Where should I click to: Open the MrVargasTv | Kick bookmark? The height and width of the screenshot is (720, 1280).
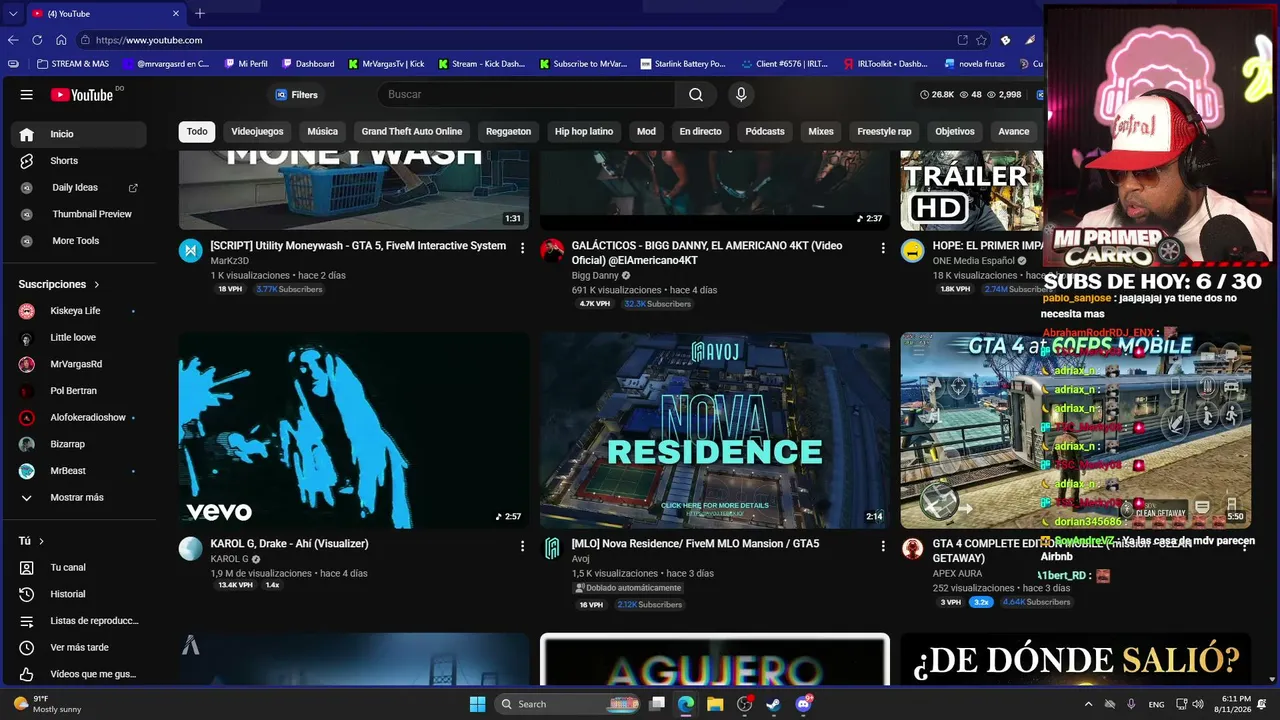click(x=386, y=64)
